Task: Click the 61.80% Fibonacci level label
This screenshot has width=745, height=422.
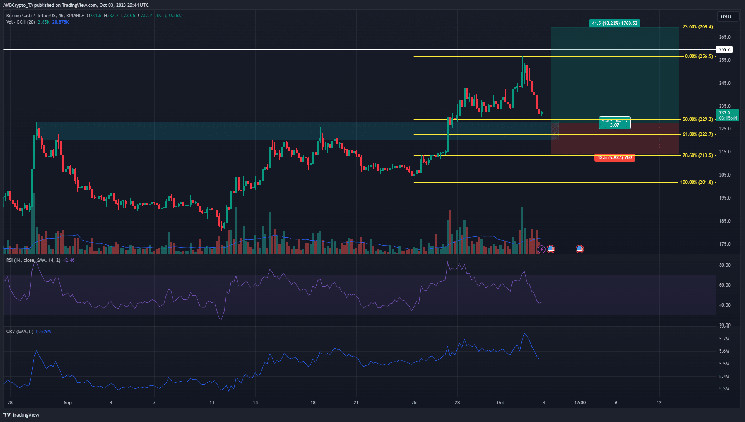Action: point(697,134)
